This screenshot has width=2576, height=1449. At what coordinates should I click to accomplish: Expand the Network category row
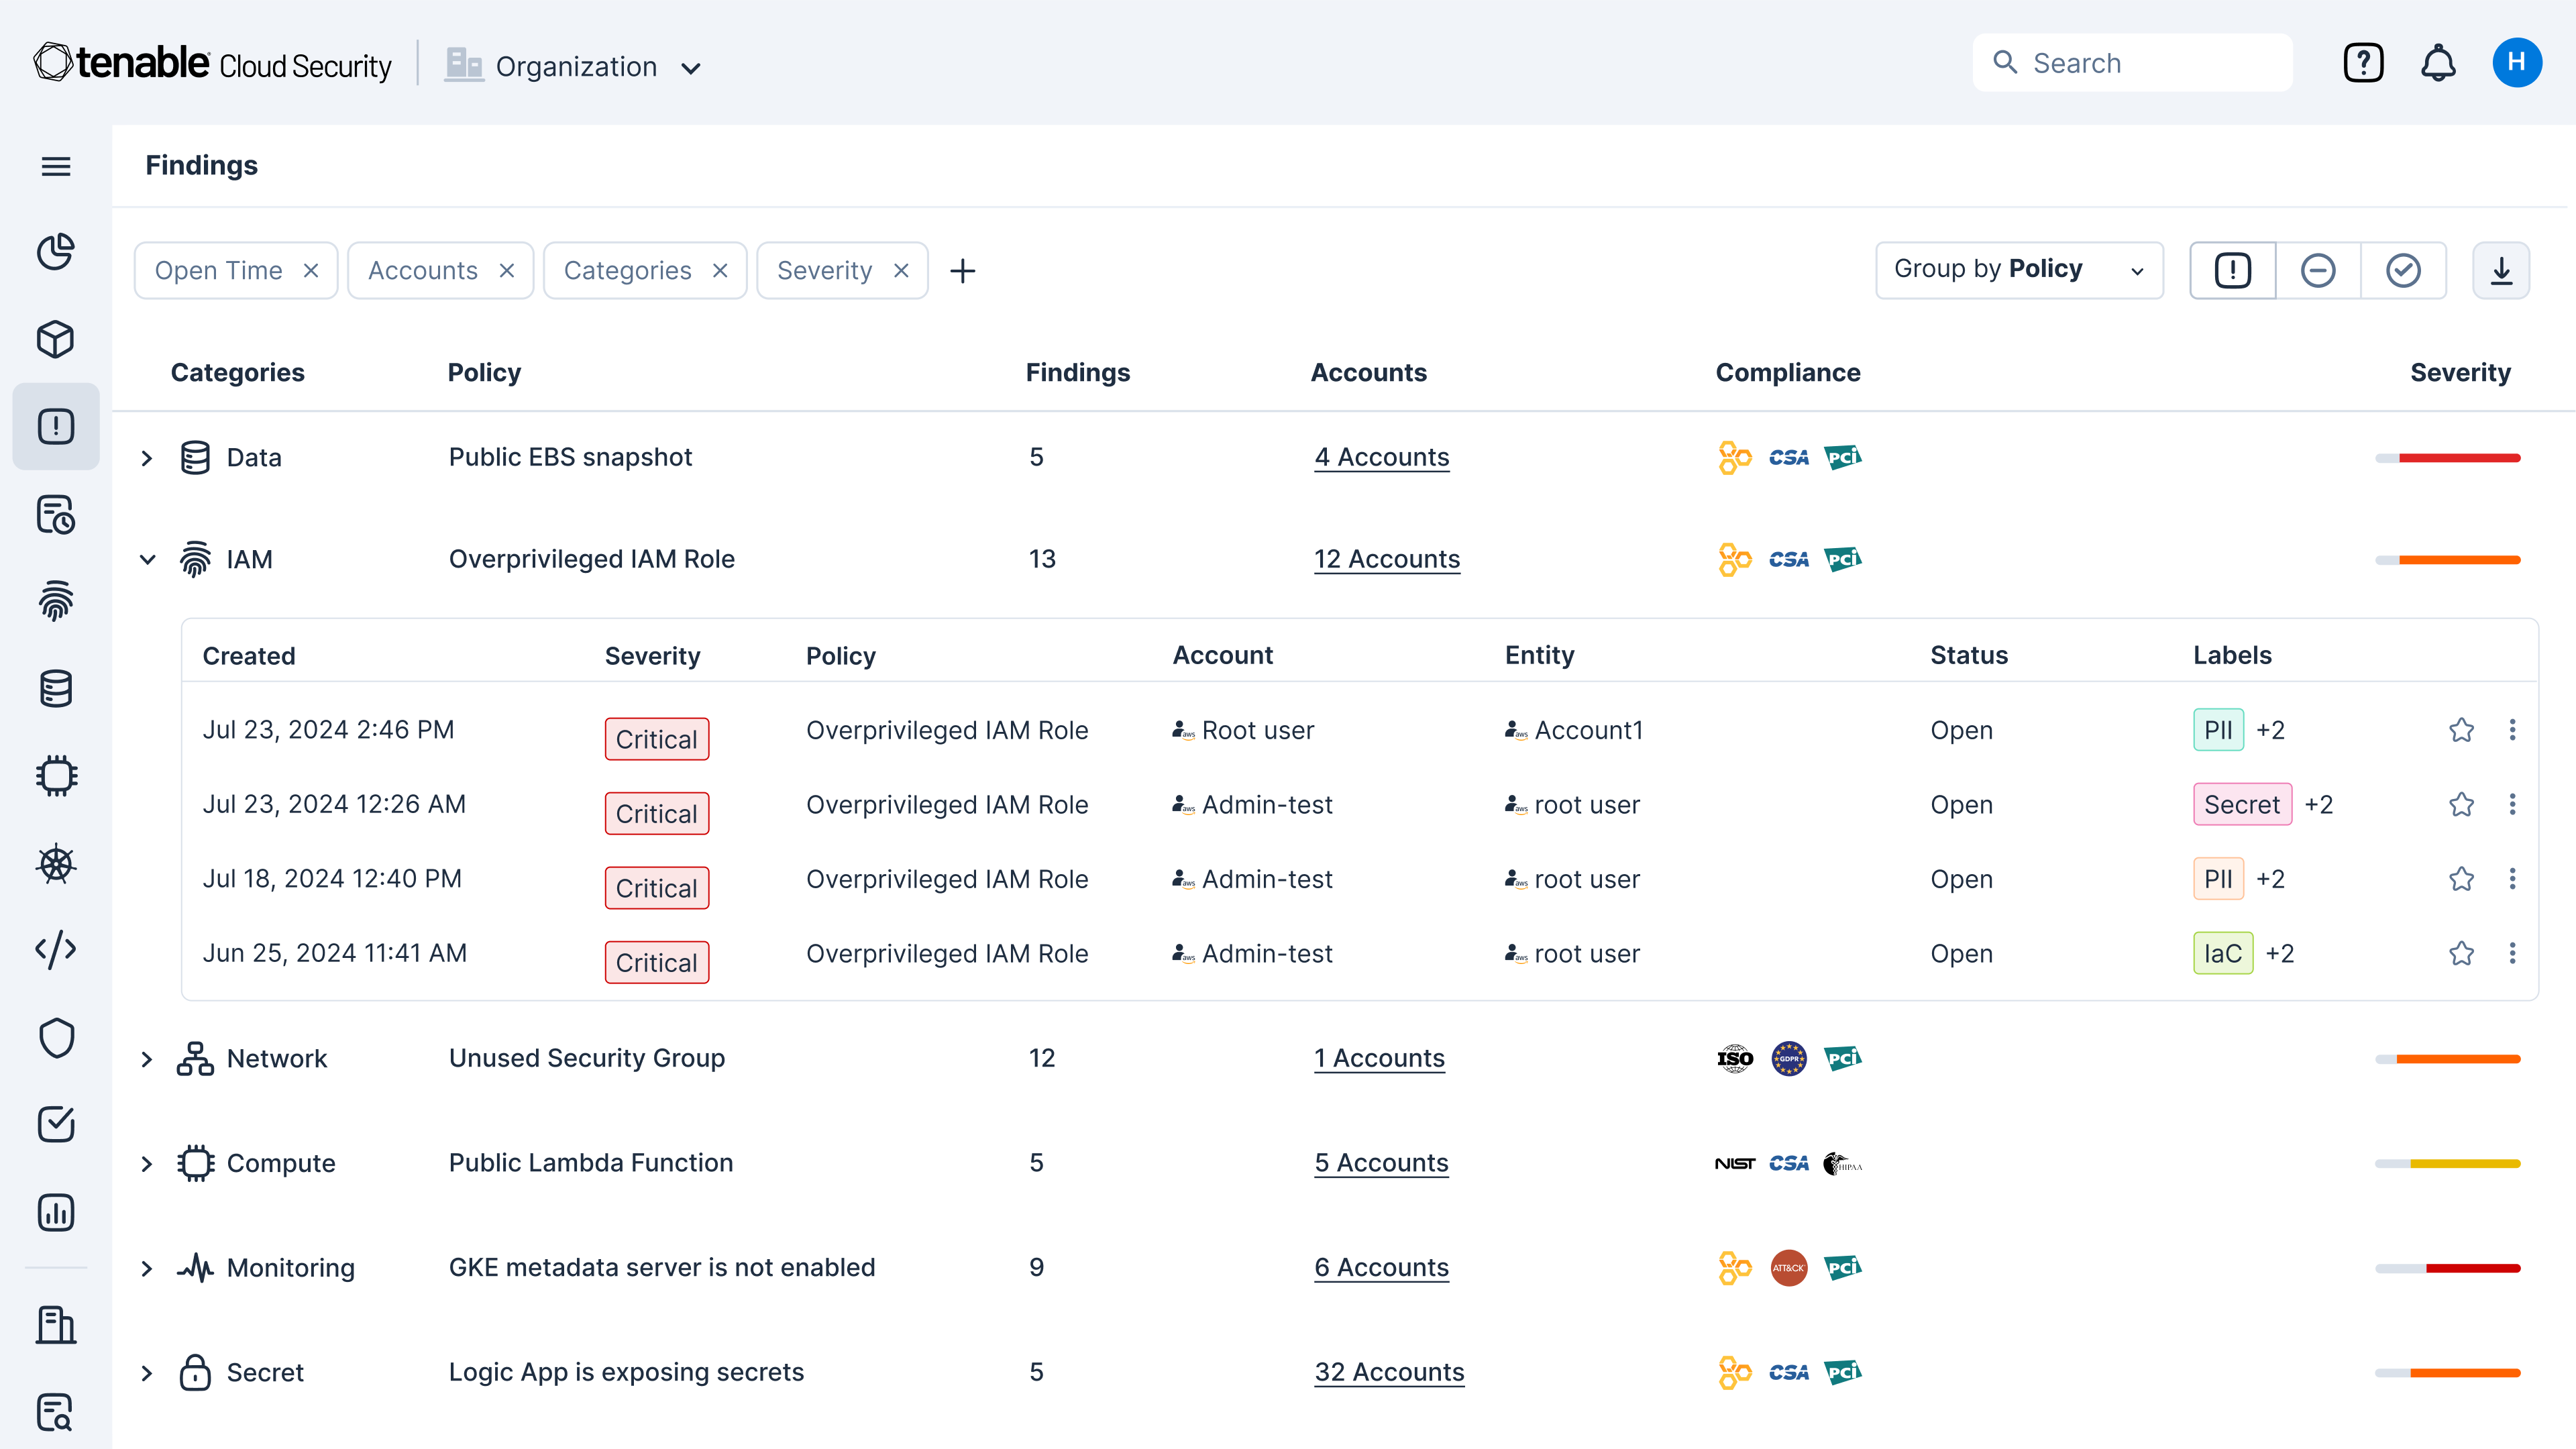147,1059
